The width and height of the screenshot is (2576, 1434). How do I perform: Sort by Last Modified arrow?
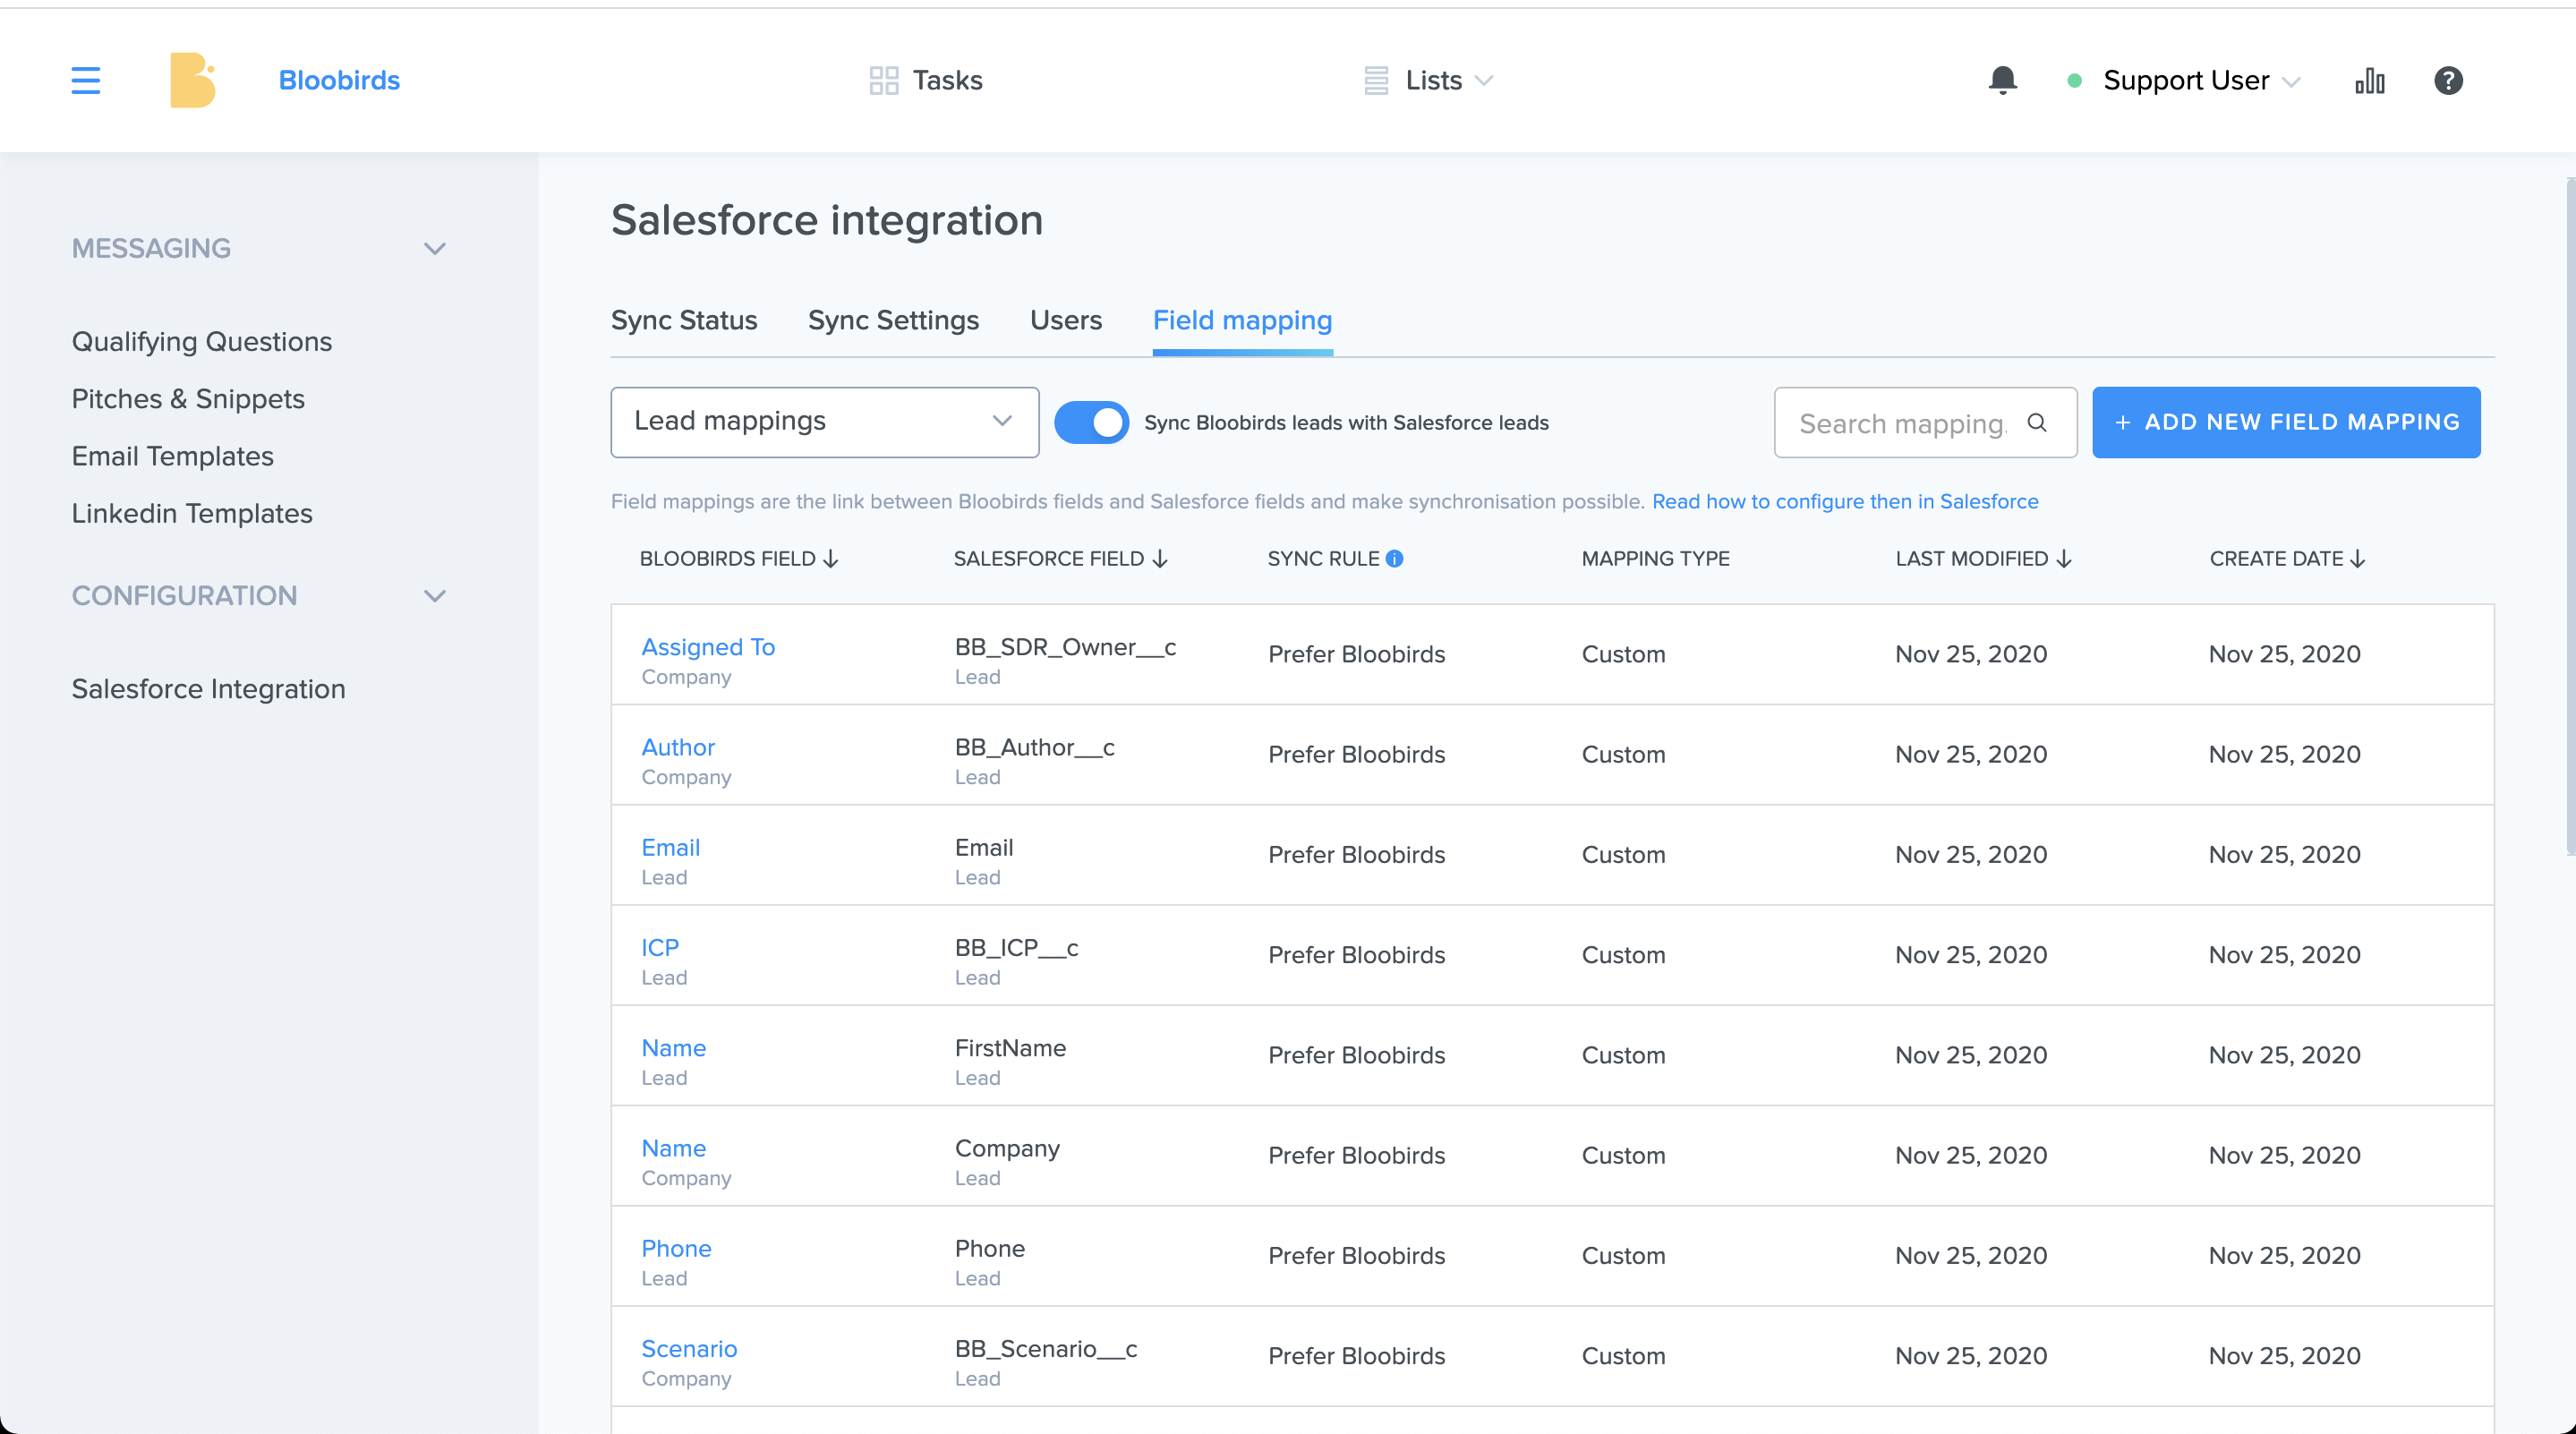click(2064, 559)
